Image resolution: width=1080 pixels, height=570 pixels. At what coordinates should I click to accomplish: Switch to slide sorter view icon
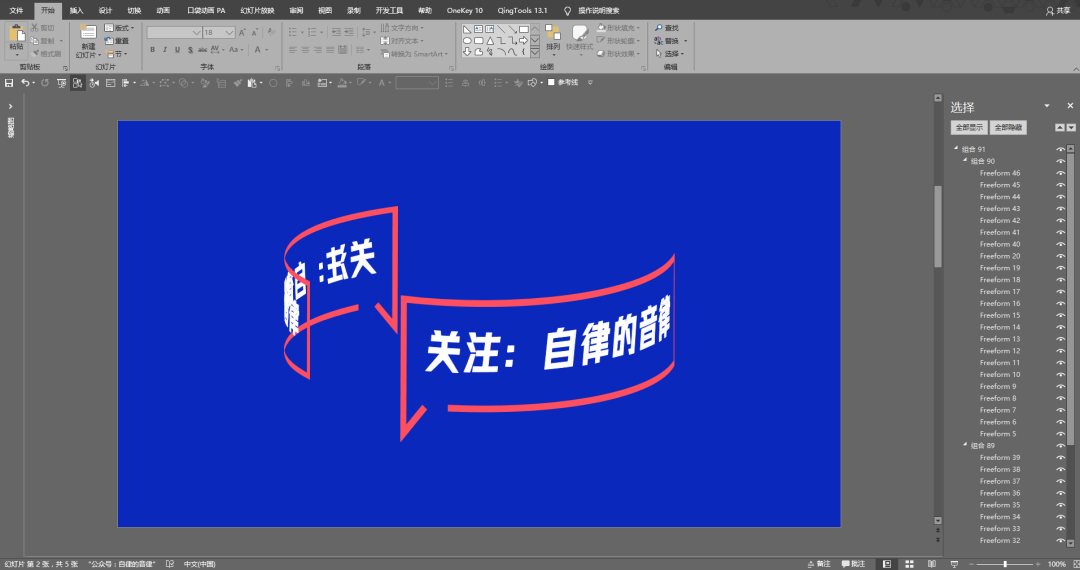pyautogui.click(x=908, y=564)
